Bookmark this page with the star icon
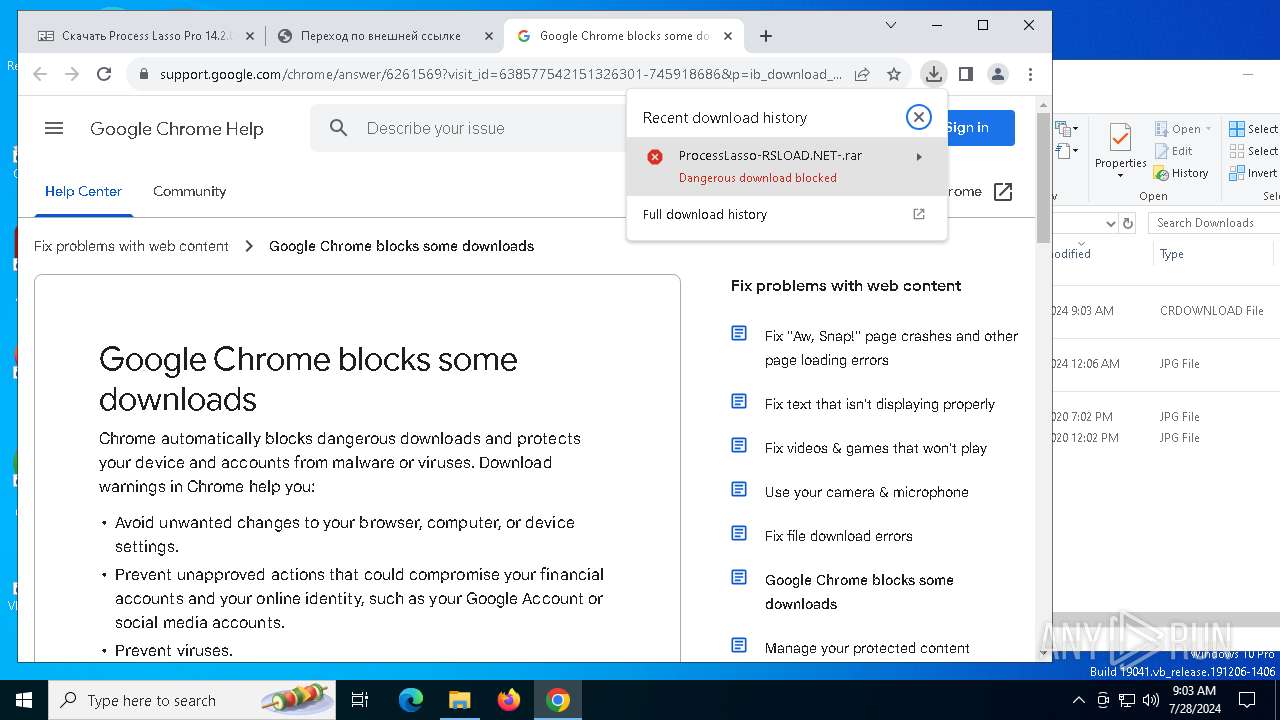The image size is (1280, 720). pyautogui.click(x=894, y=74)
